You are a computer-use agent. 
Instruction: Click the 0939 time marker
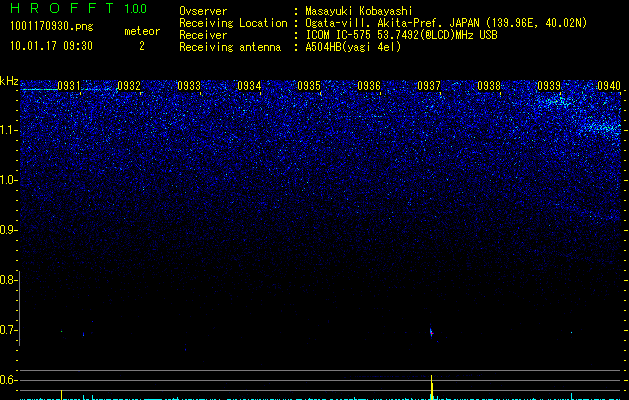point(549,86)
